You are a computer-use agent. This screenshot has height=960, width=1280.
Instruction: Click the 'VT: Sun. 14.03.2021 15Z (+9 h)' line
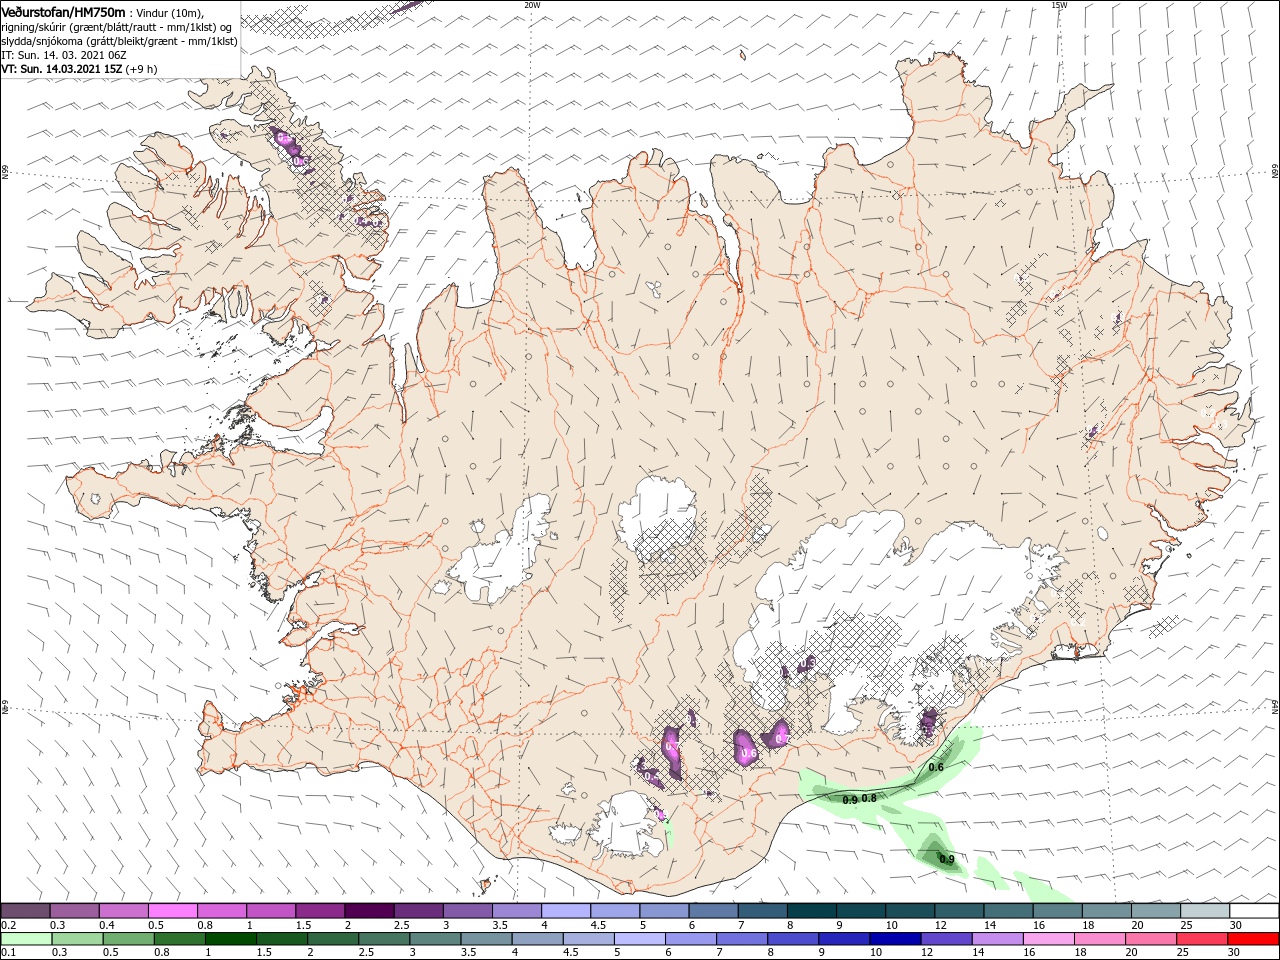pyautogui.click(x=79, y=69)
